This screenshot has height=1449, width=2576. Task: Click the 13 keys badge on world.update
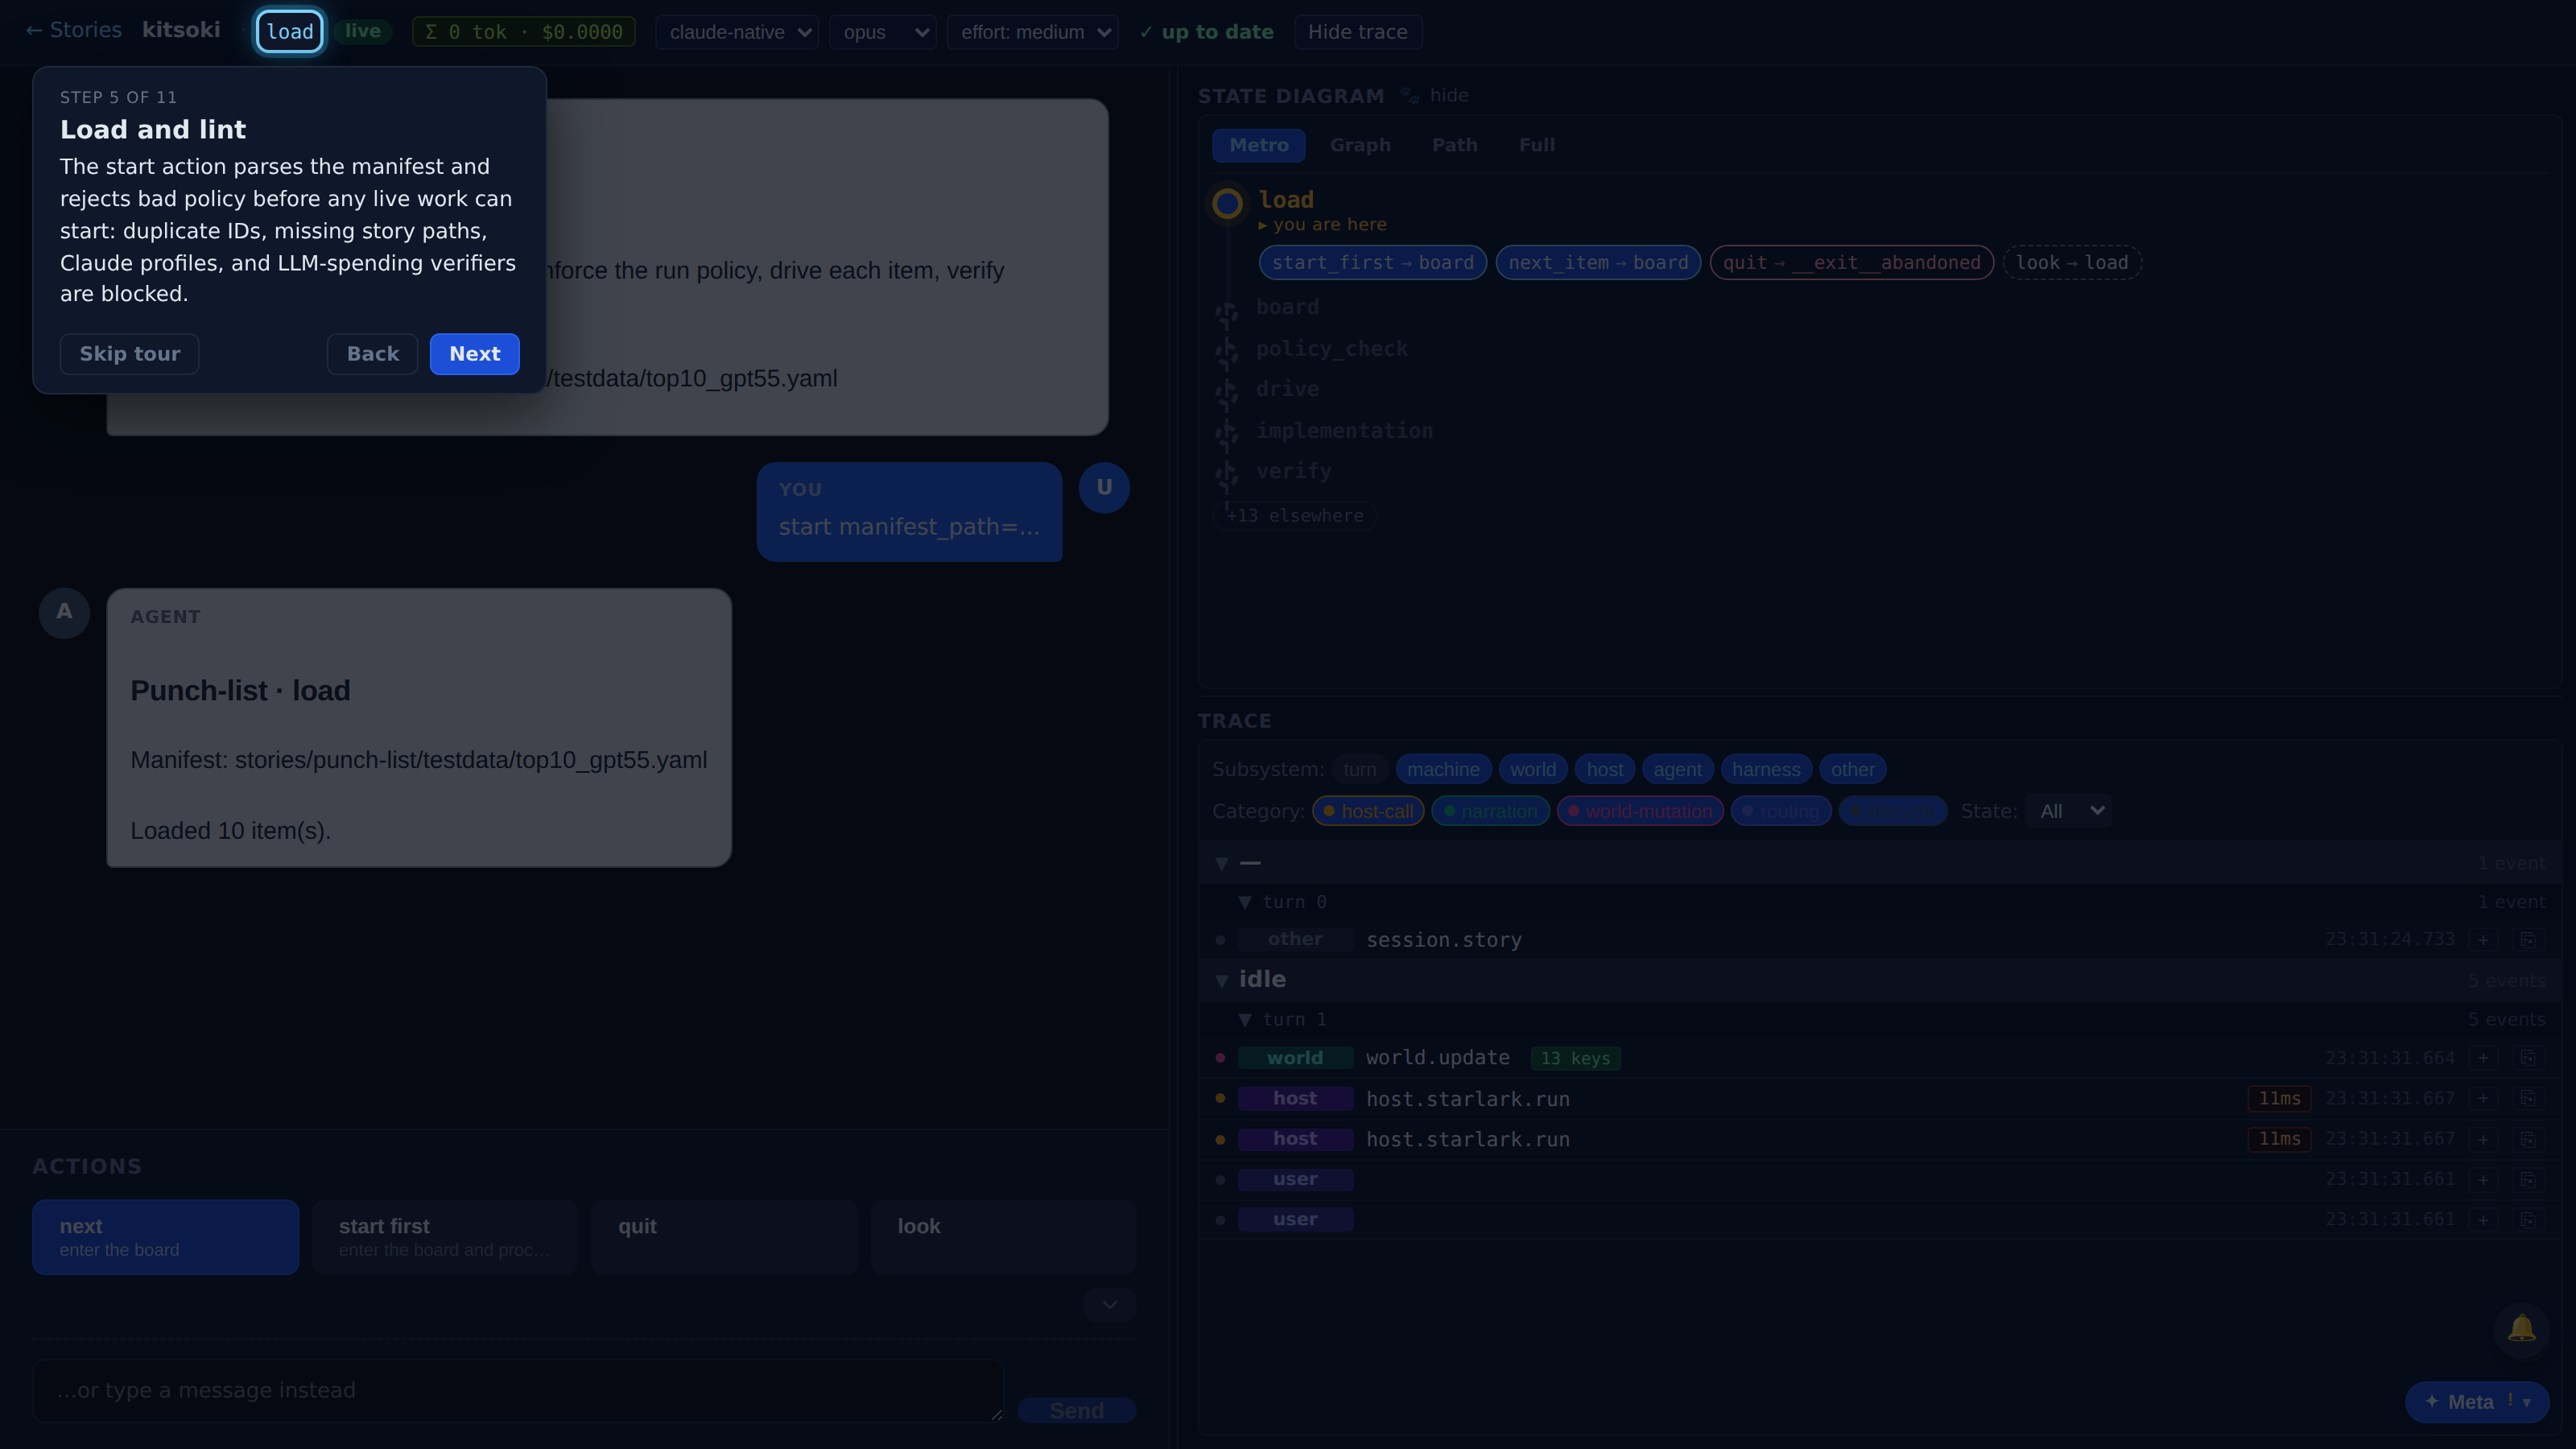[x=1575, y=1059]
